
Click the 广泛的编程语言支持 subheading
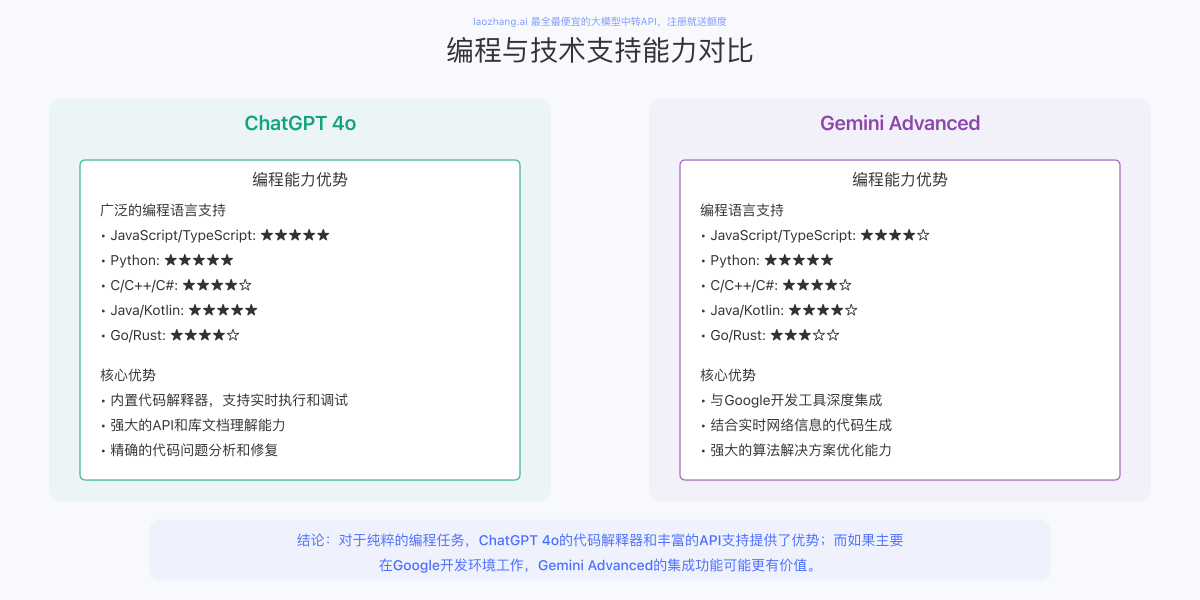coord(163,210)
